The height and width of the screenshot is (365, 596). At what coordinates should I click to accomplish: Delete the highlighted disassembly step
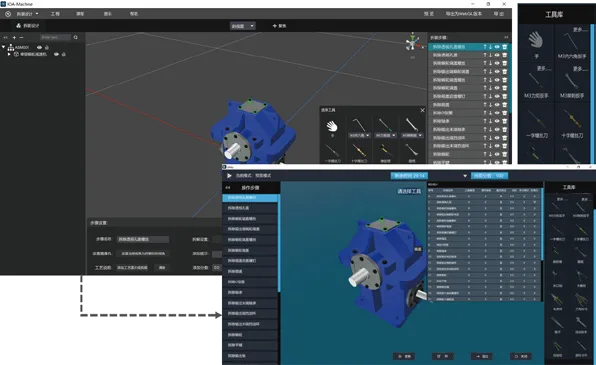(x=504, y=47)
